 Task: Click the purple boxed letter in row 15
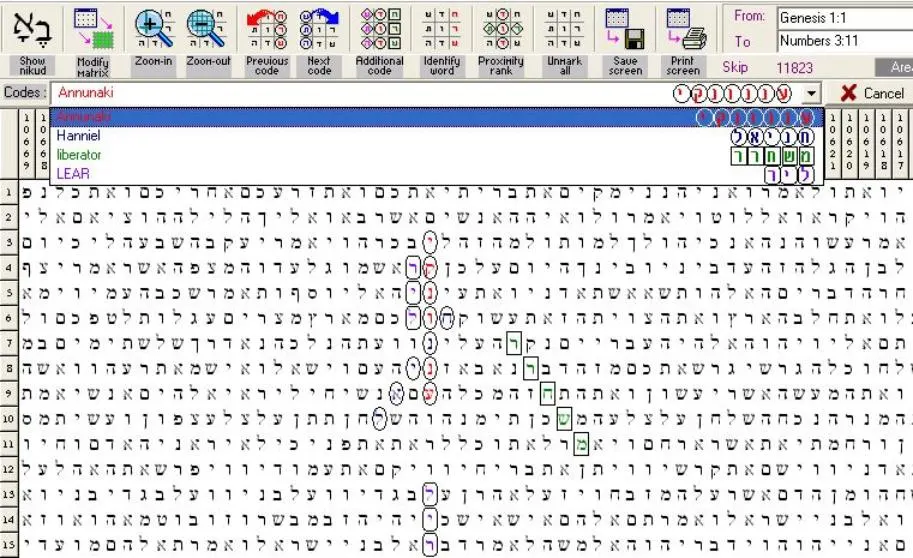pos(430,545)
